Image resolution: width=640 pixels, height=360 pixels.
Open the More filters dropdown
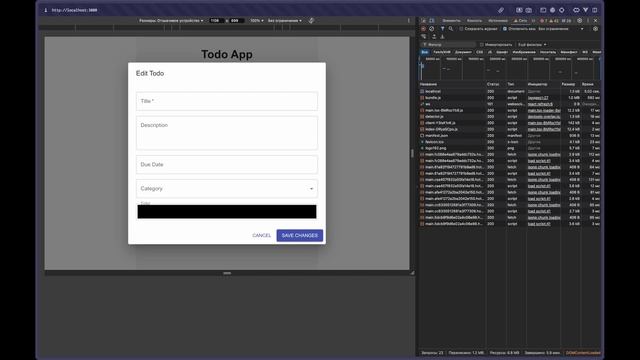[532, 44]
